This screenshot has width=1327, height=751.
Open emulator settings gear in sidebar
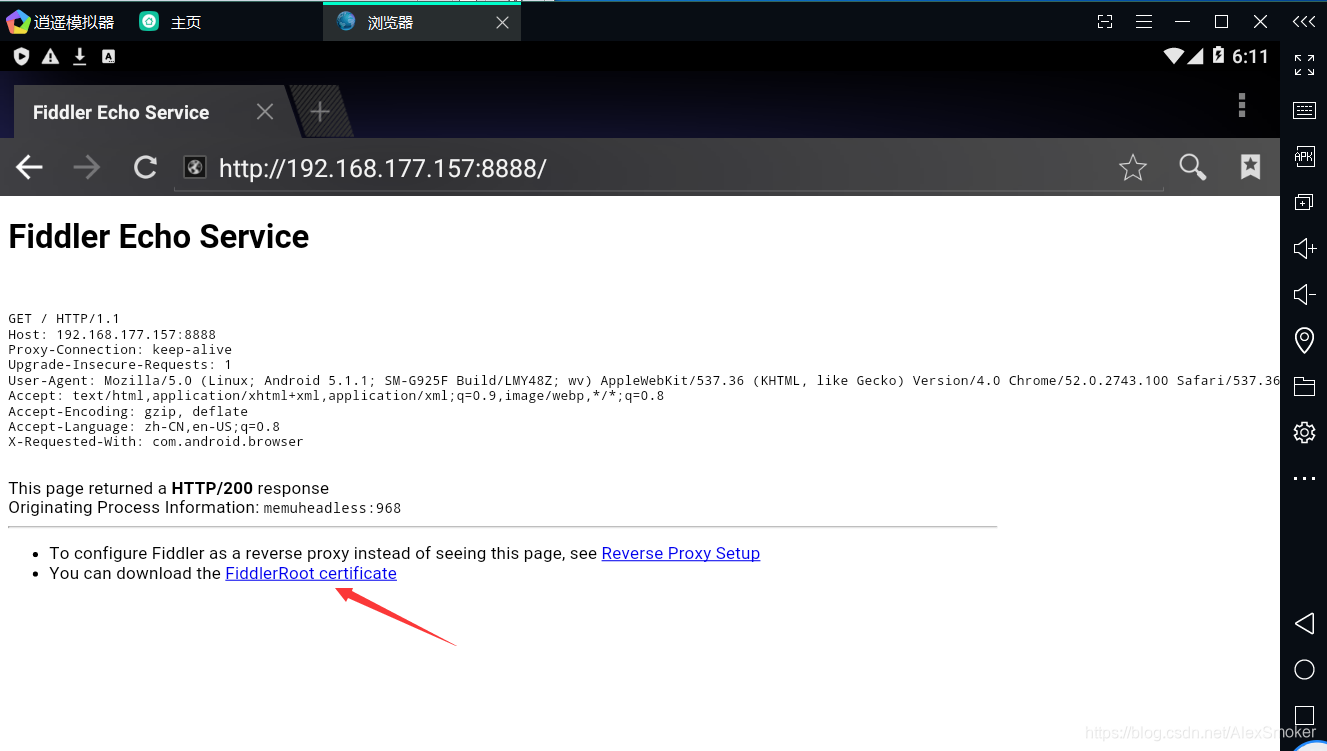[1304, 432]
